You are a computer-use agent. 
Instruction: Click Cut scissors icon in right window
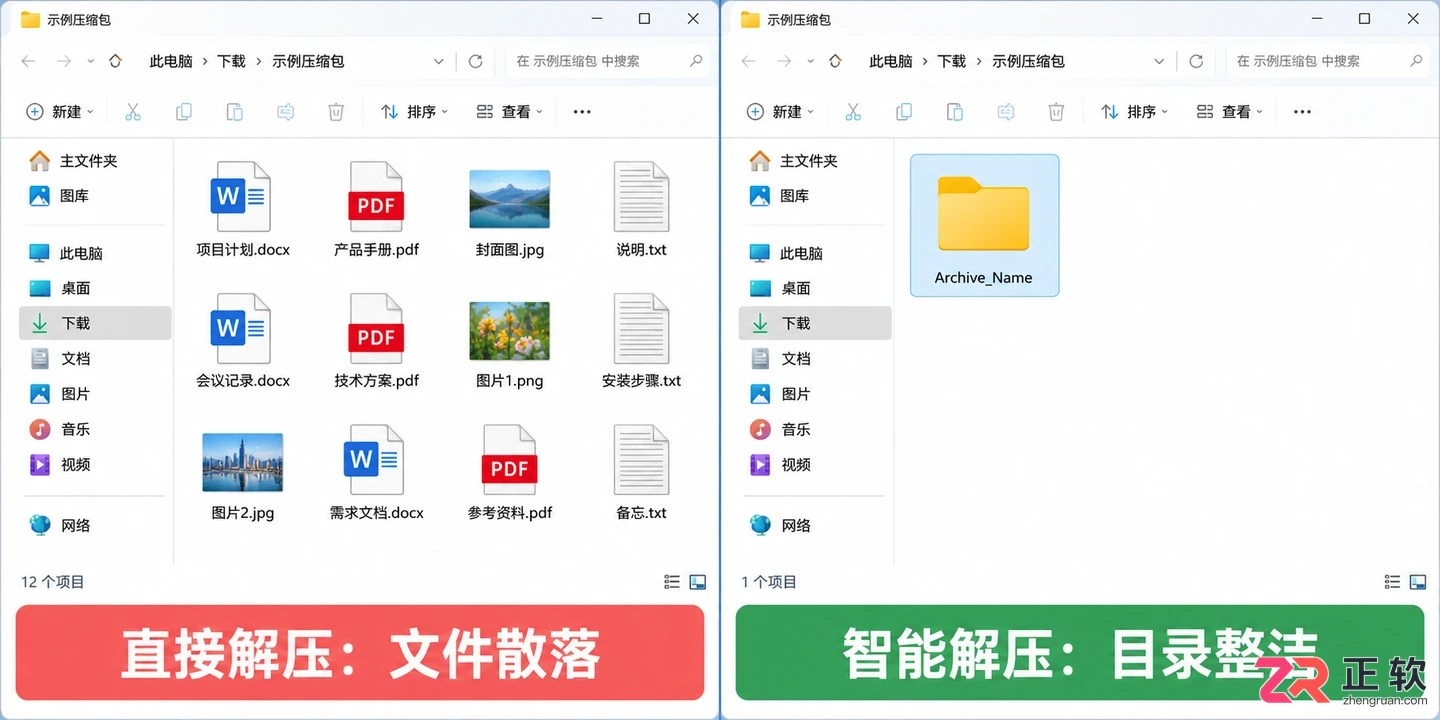853,112
